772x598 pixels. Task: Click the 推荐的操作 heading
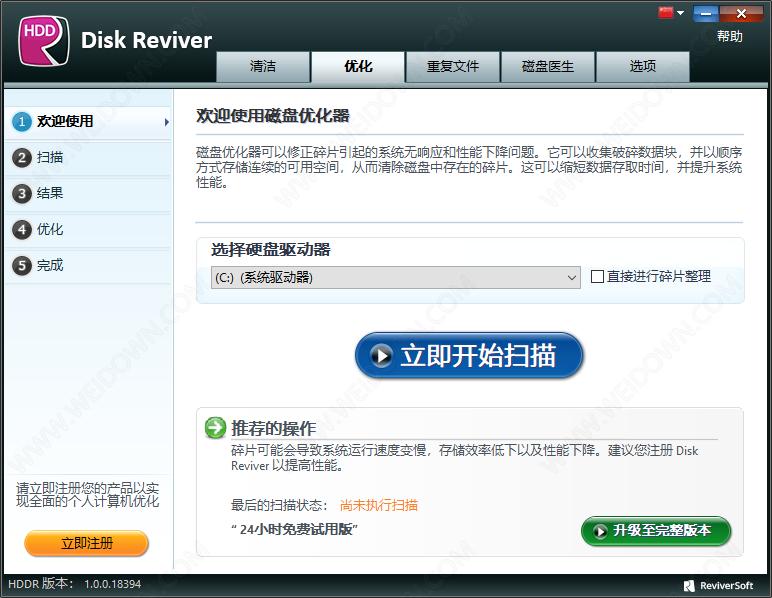(273, 428)
